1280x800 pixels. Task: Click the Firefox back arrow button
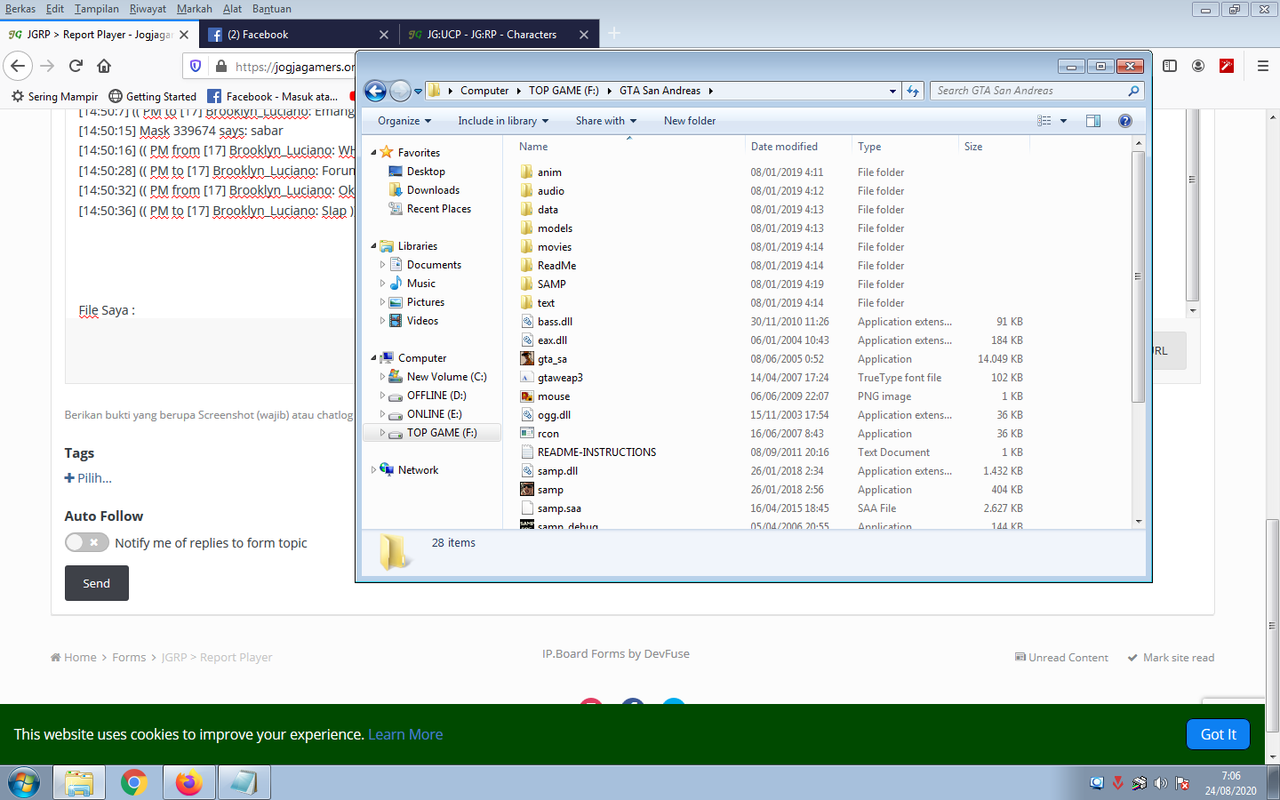pyautogui.click(x=18, y=66)
